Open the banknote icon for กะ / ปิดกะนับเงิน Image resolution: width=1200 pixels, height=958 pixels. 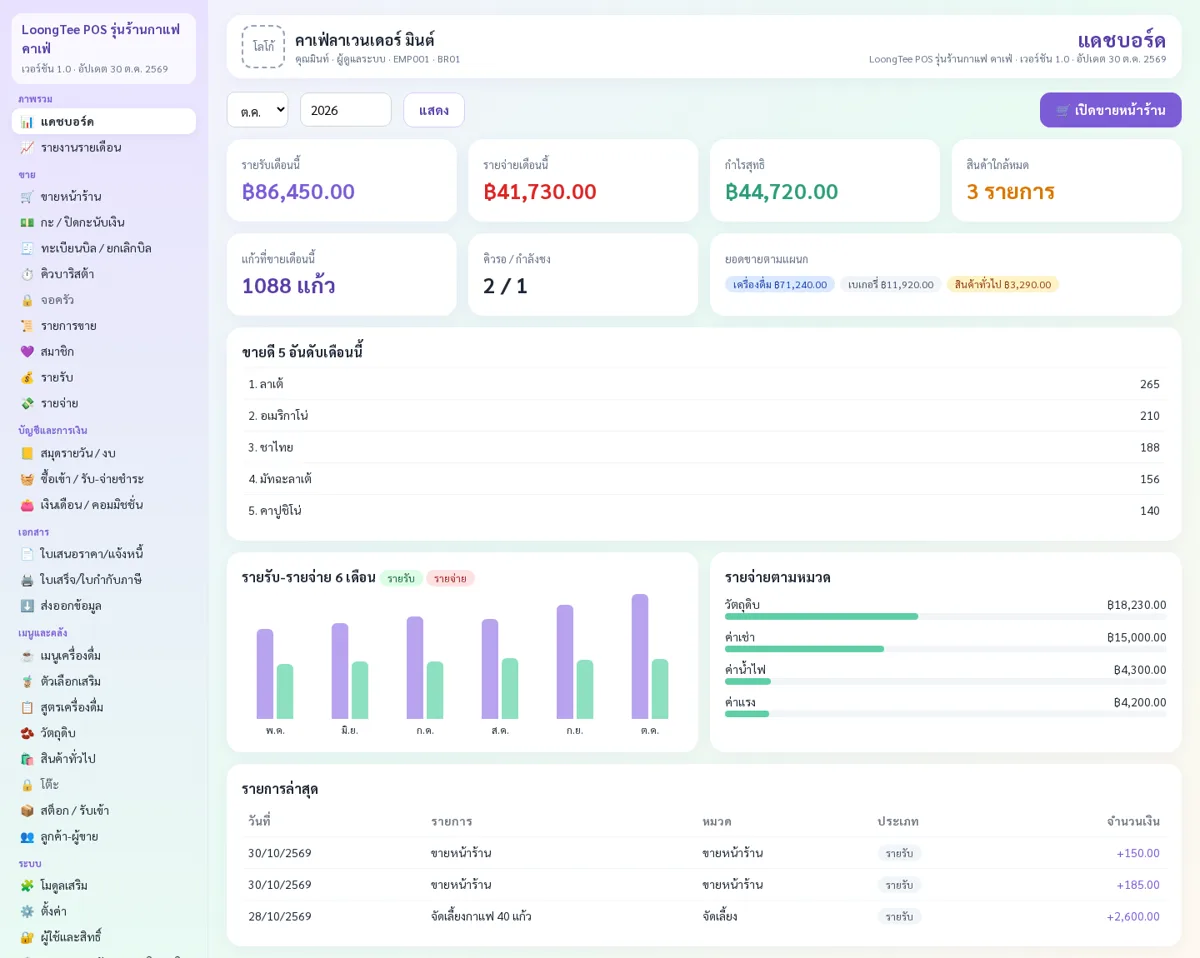click(27, 223)
